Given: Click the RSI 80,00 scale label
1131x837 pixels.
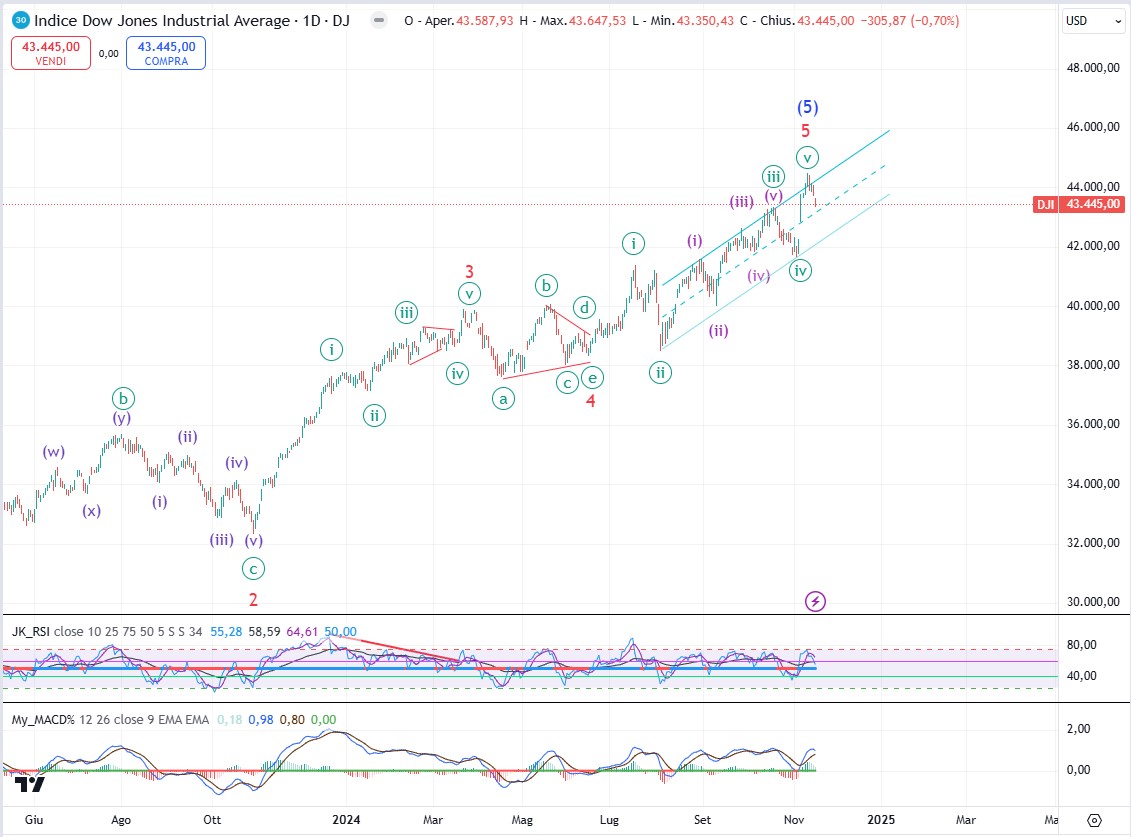Looking at the screenshot, I should [1081, 645].
